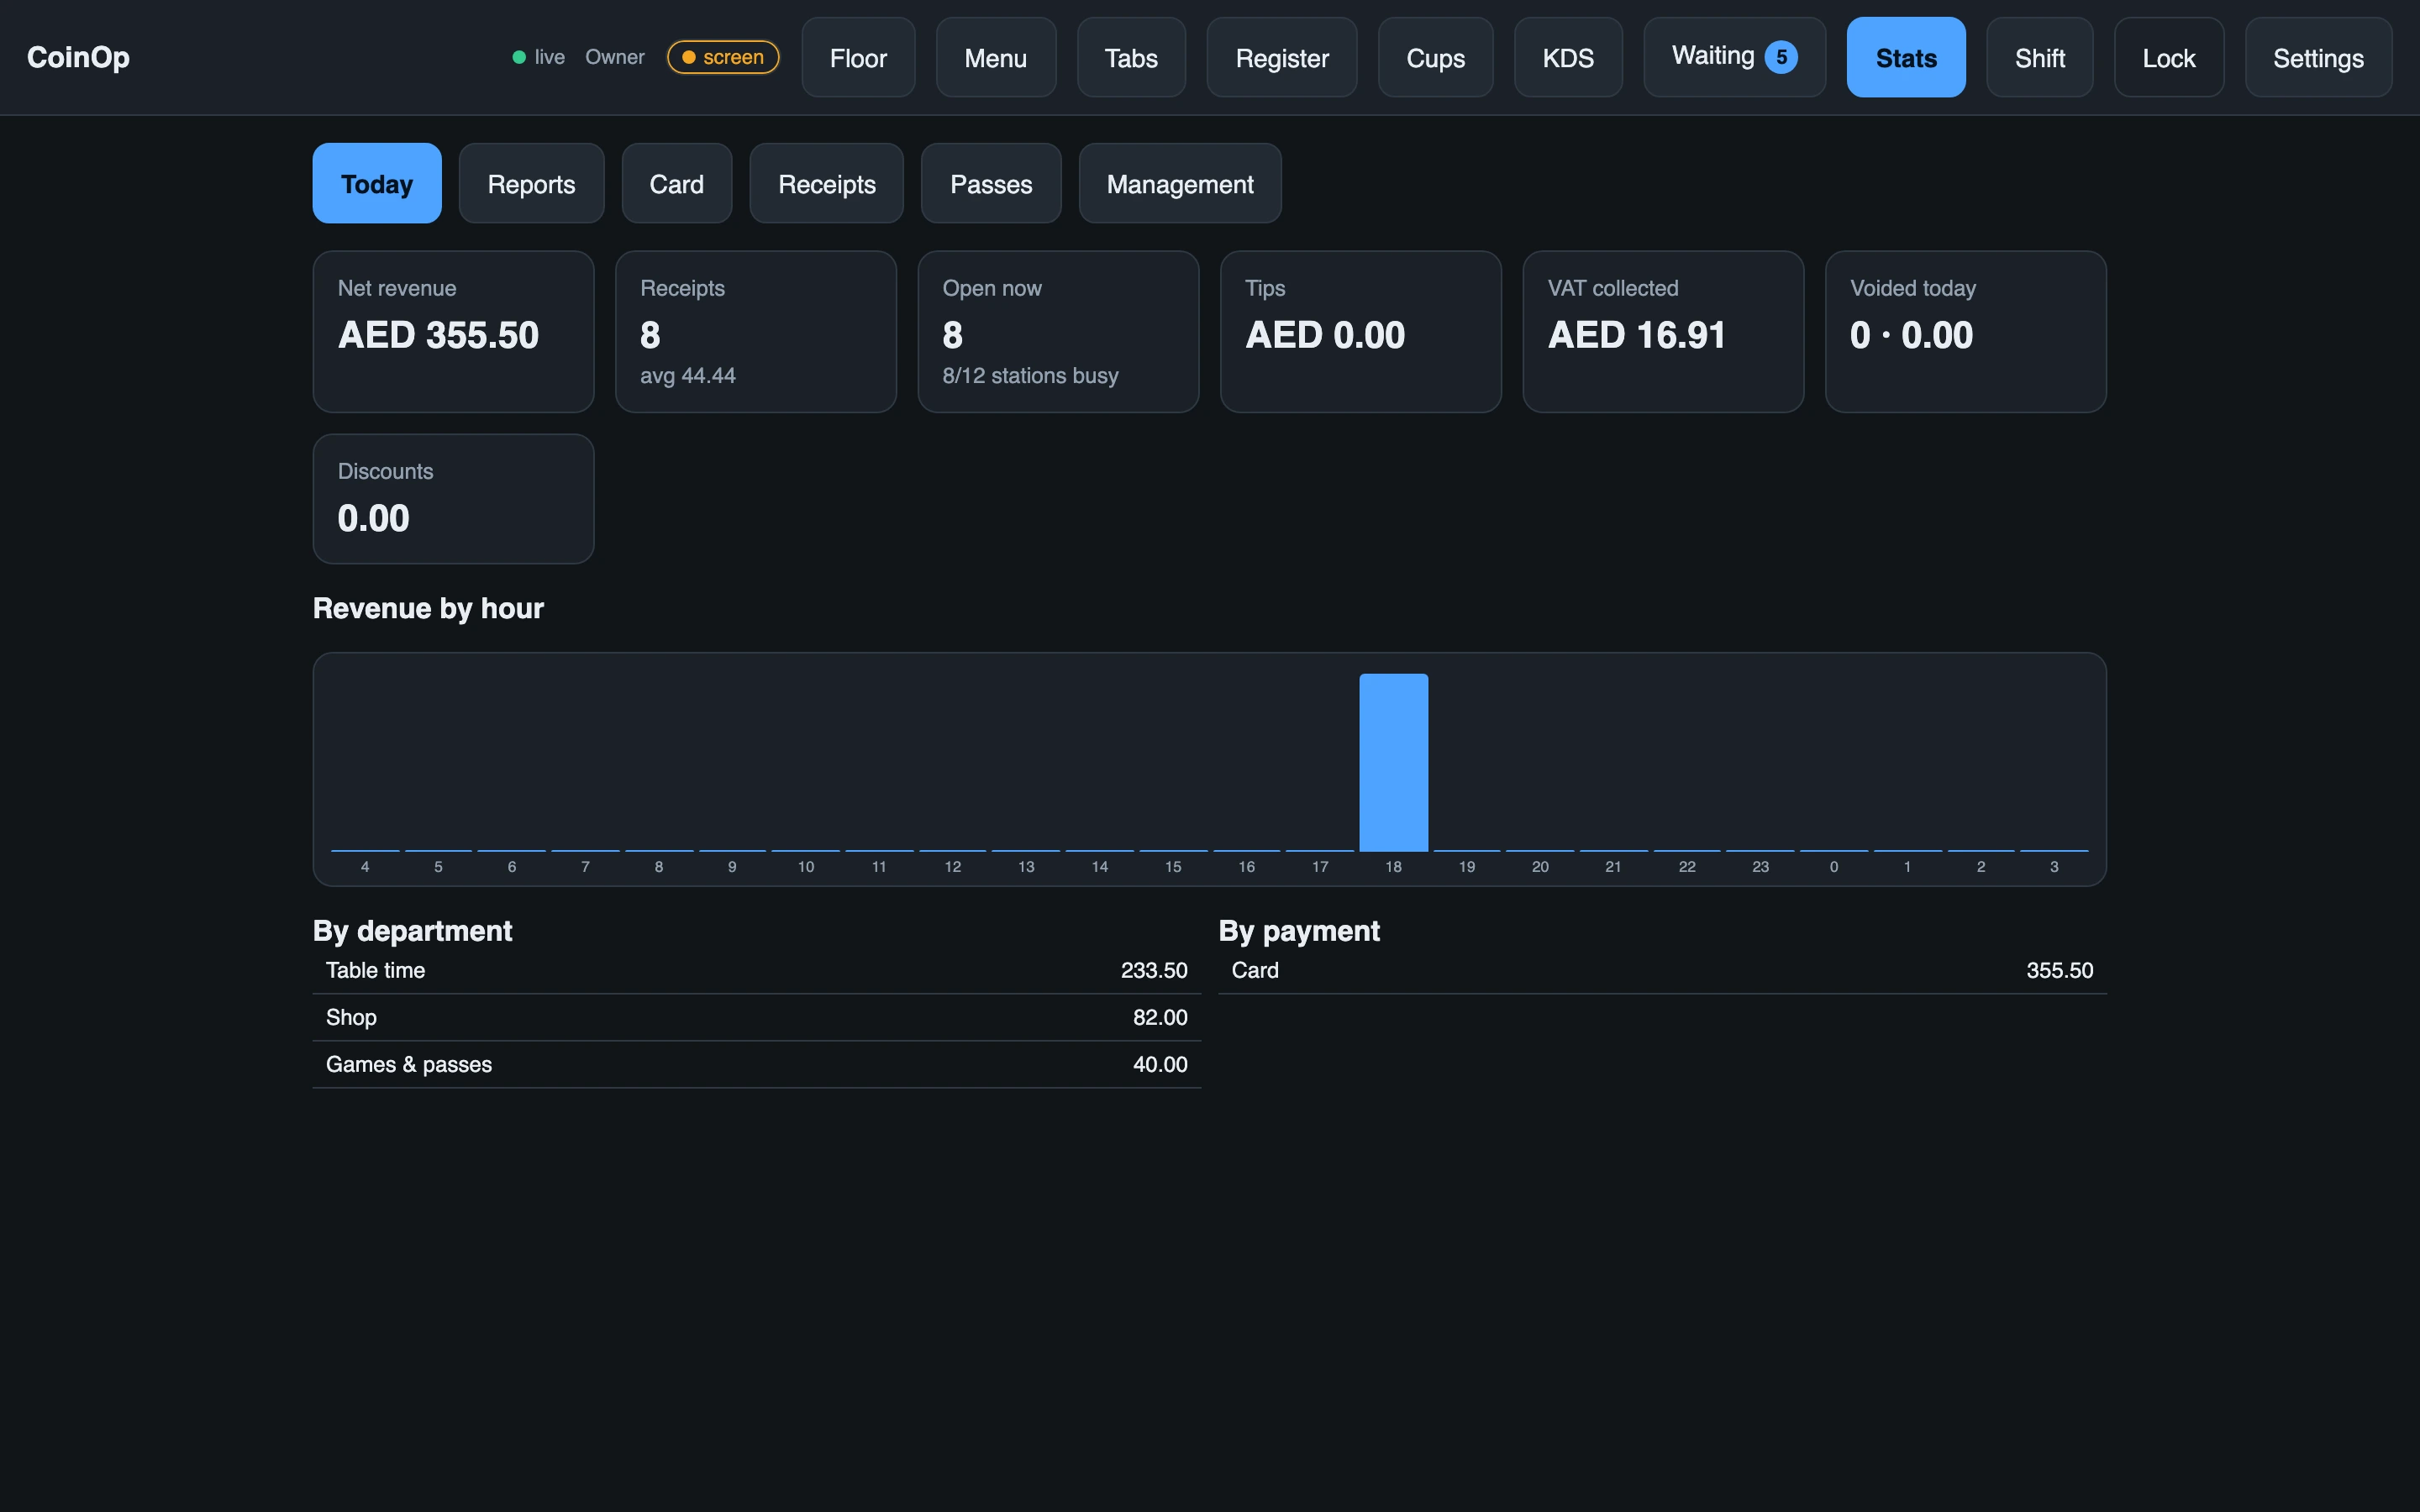
Task: Click the avg 44.44 text
Action: coord(688,376)
